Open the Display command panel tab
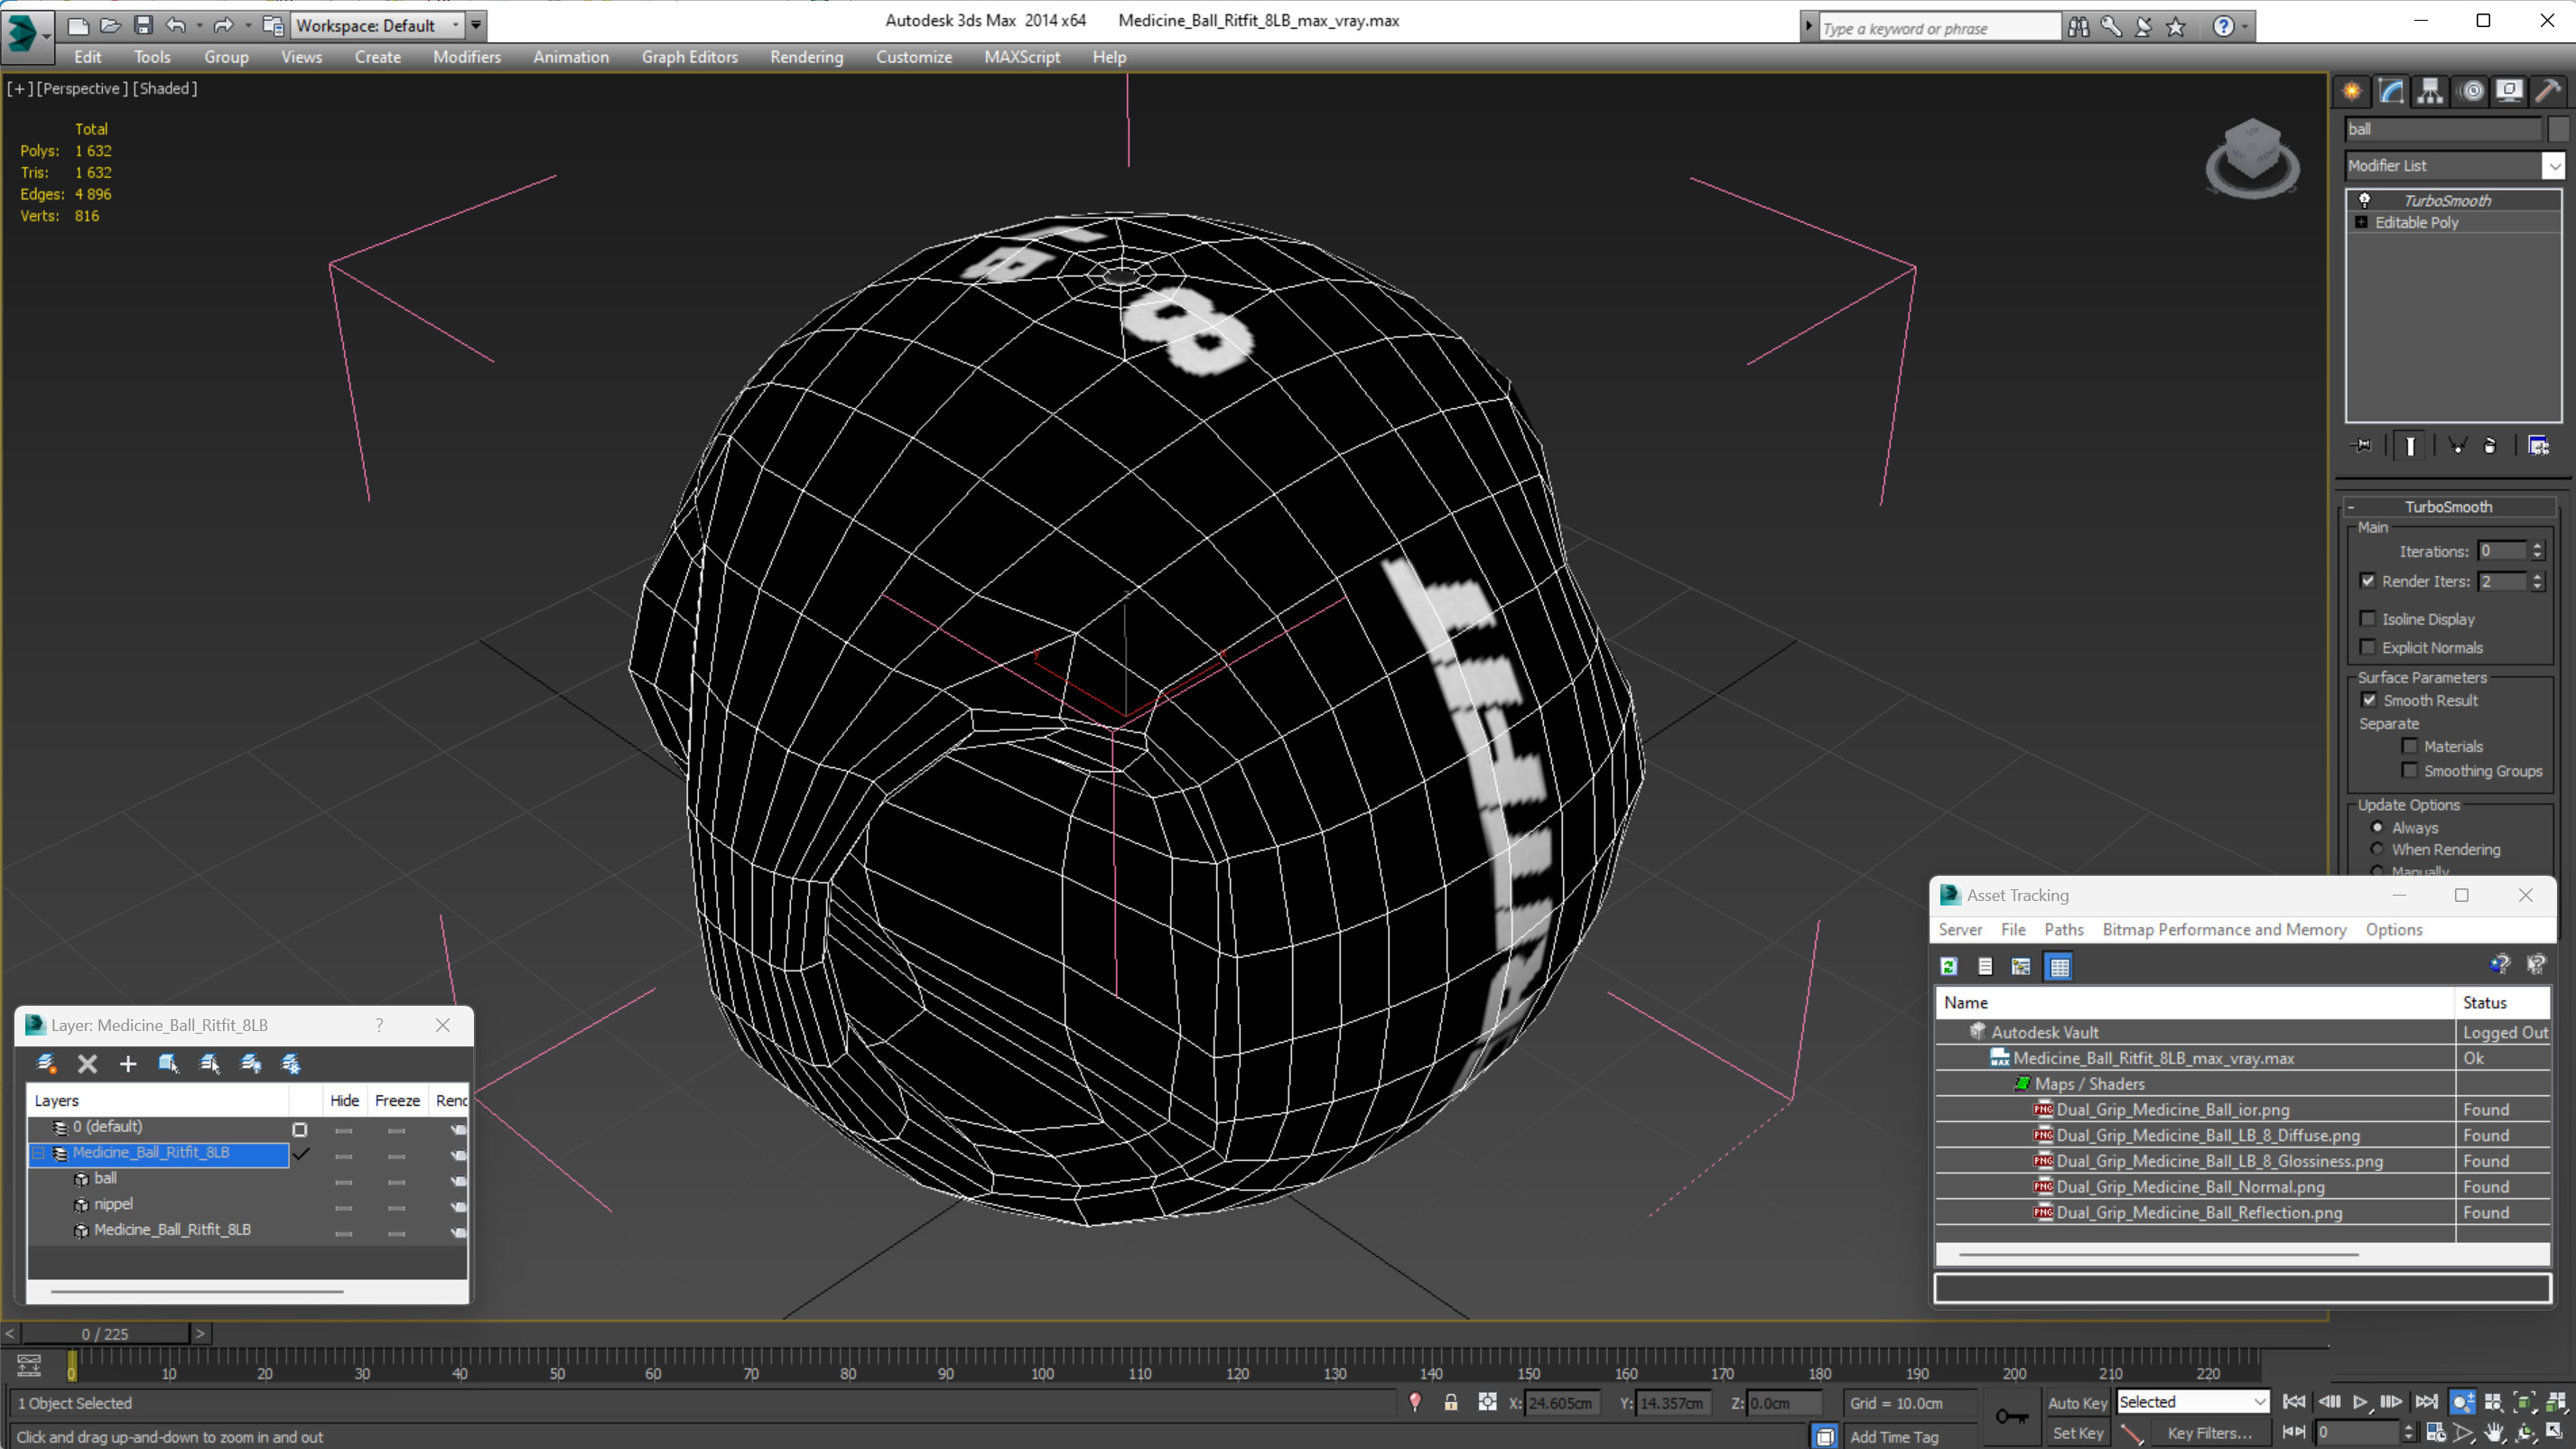2576x1449 pixels. 2509,91
